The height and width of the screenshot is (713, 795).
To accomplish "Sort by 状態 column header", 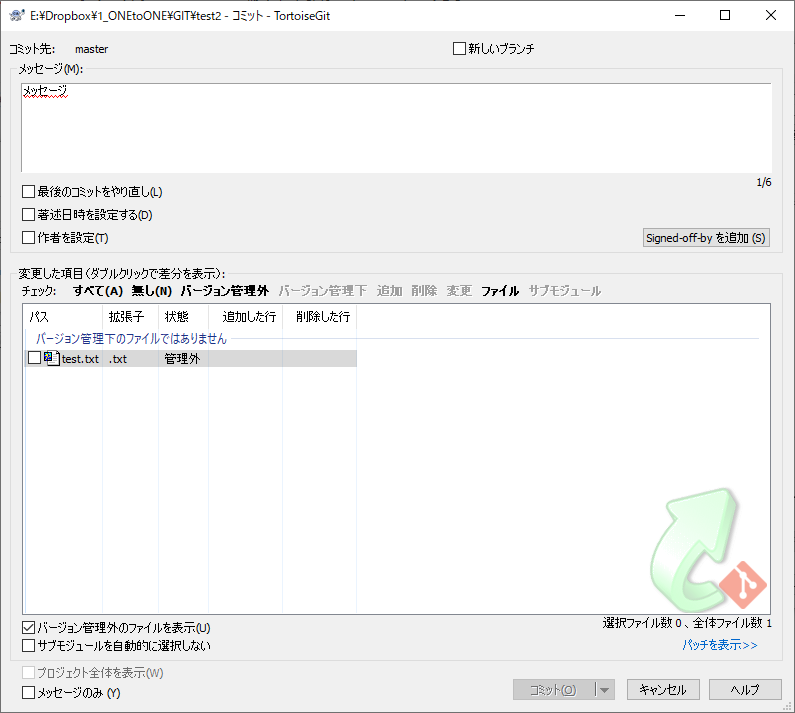I will [x=183, y=317].
